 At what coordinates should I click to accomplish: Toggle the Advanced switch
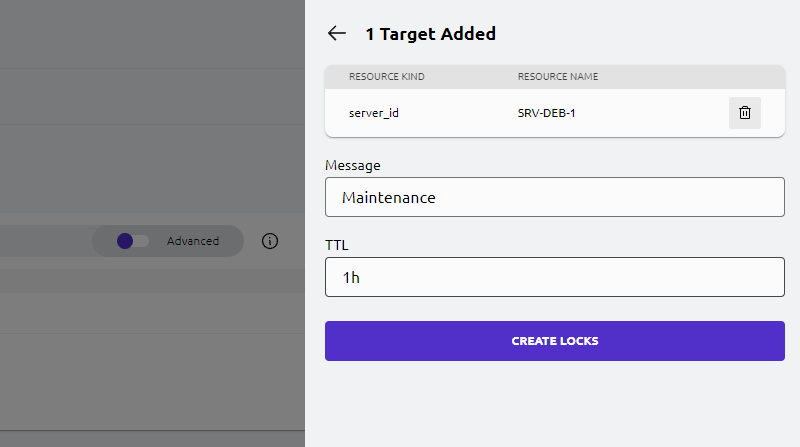tap(132, 241)
